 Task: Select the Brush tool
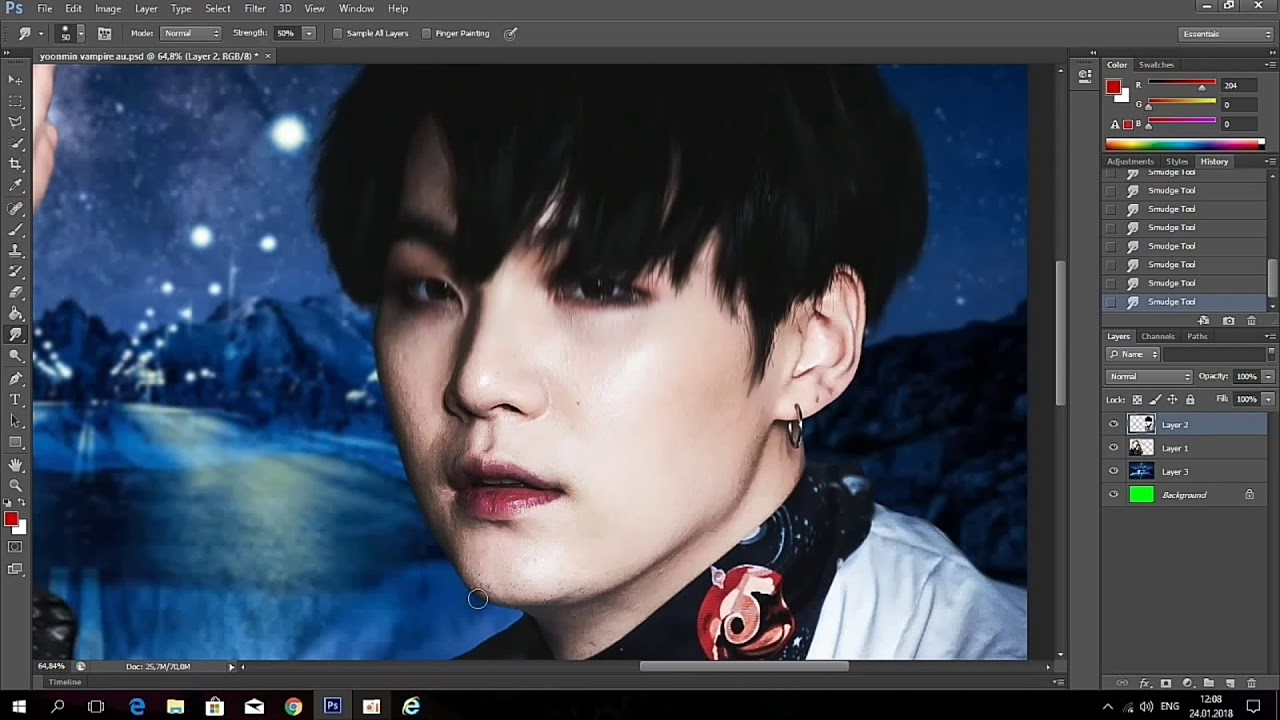coord(15,230)
